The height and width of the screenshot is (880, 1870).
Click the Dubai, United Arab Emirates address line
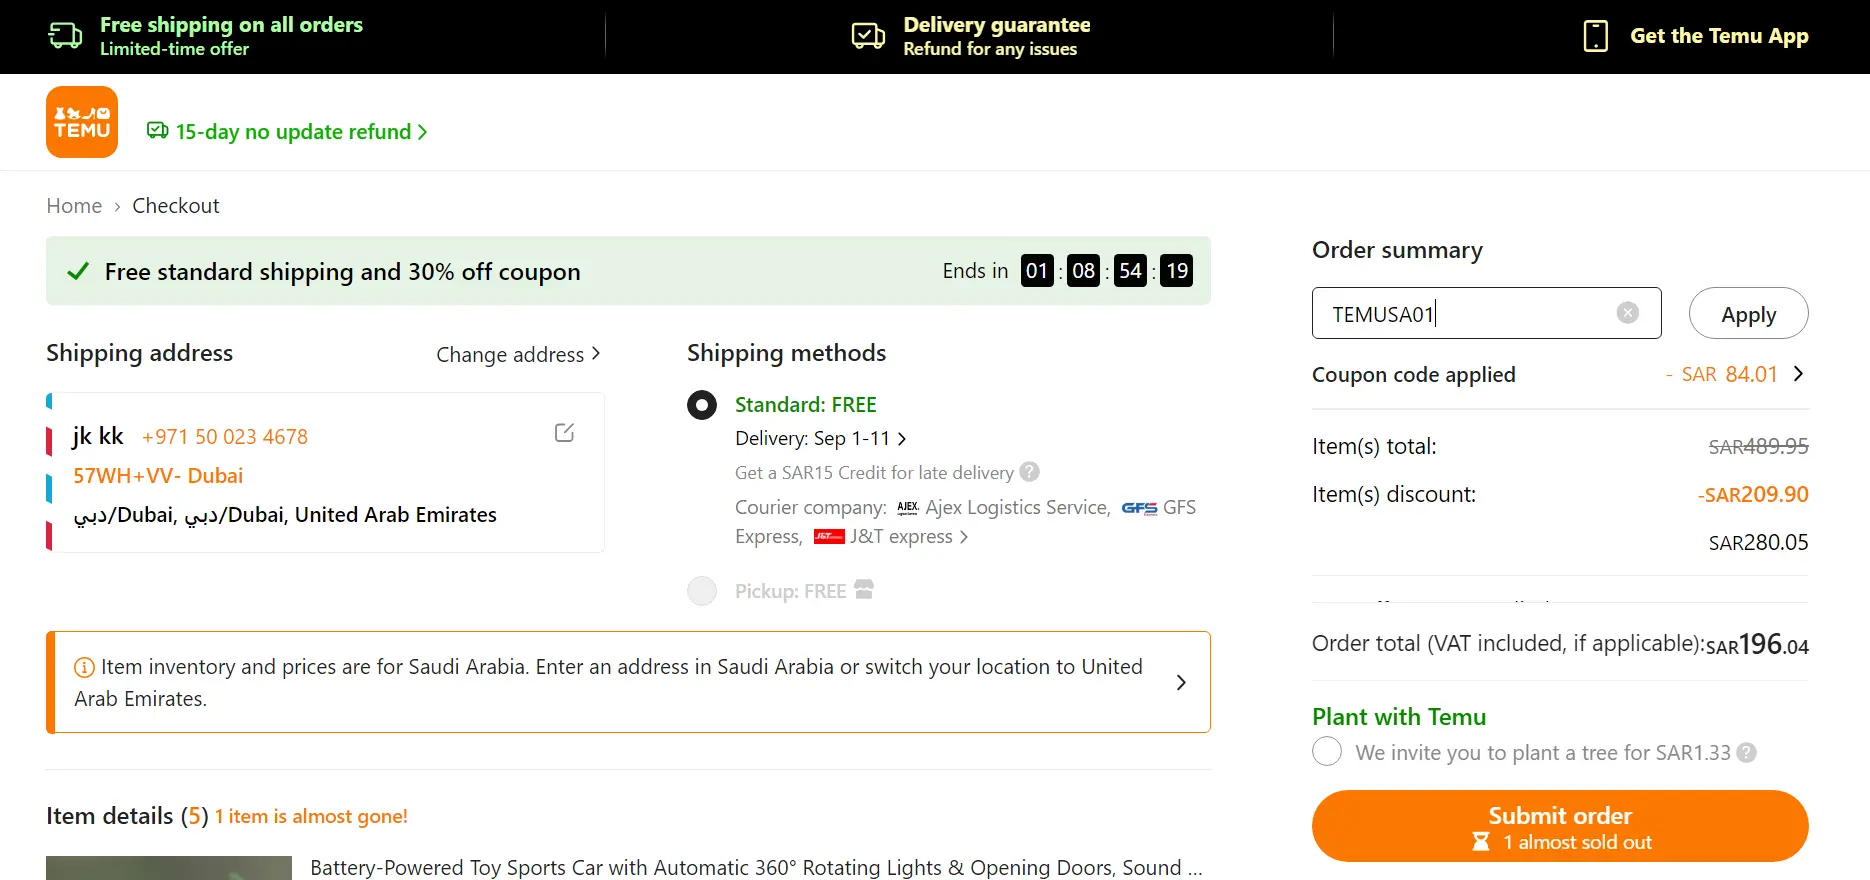pos(285,515)
